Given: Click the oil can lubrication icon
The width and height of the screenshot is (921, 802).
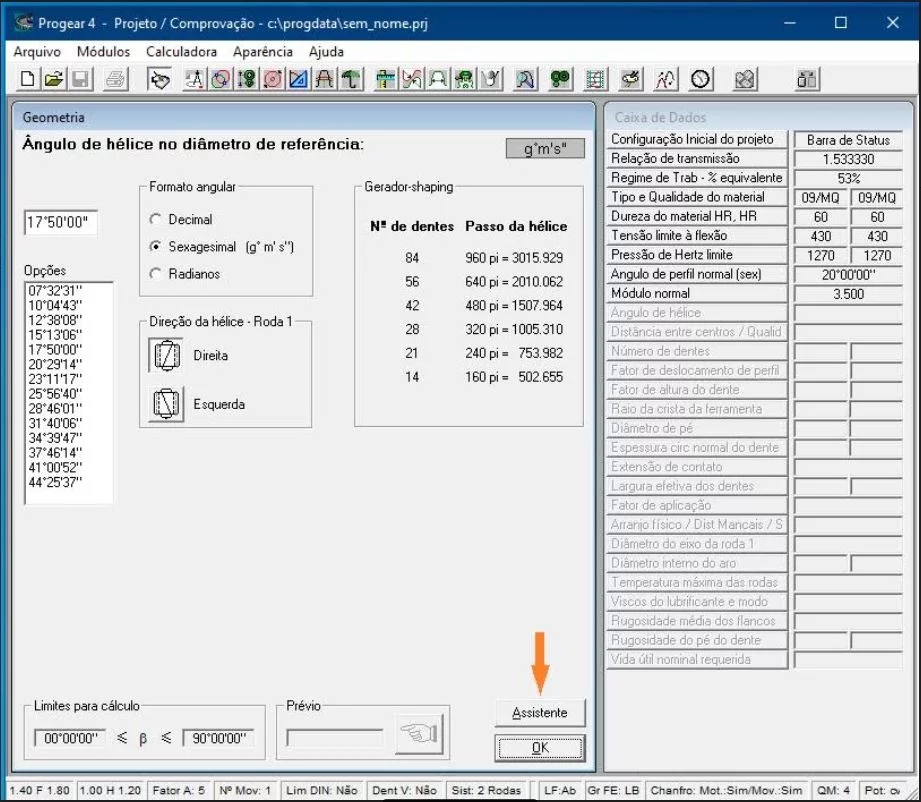Looking at the screenshot, I should point(630,79).
